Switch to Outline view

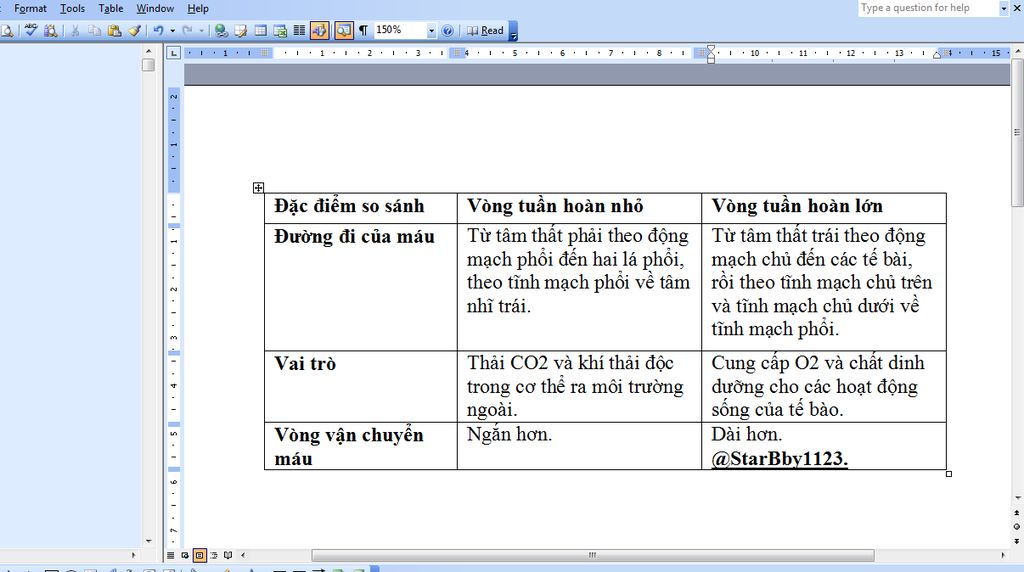click(x=214, y=555)
